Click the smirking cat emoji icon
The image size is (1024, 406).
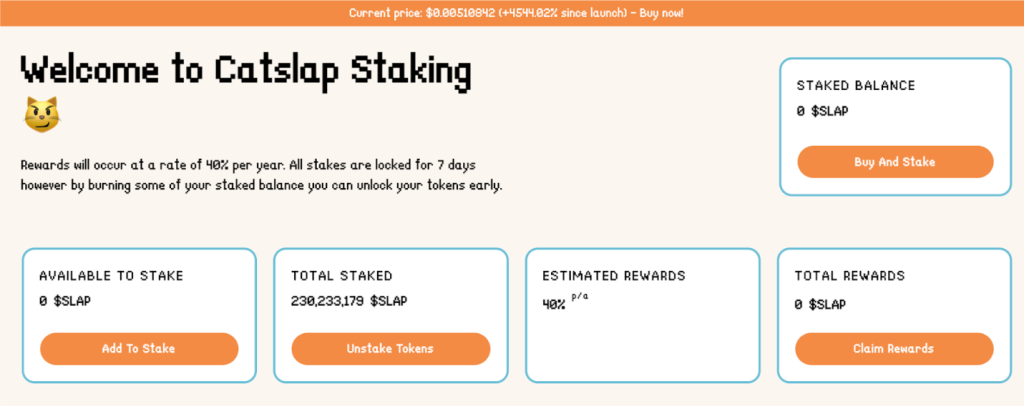41,114
